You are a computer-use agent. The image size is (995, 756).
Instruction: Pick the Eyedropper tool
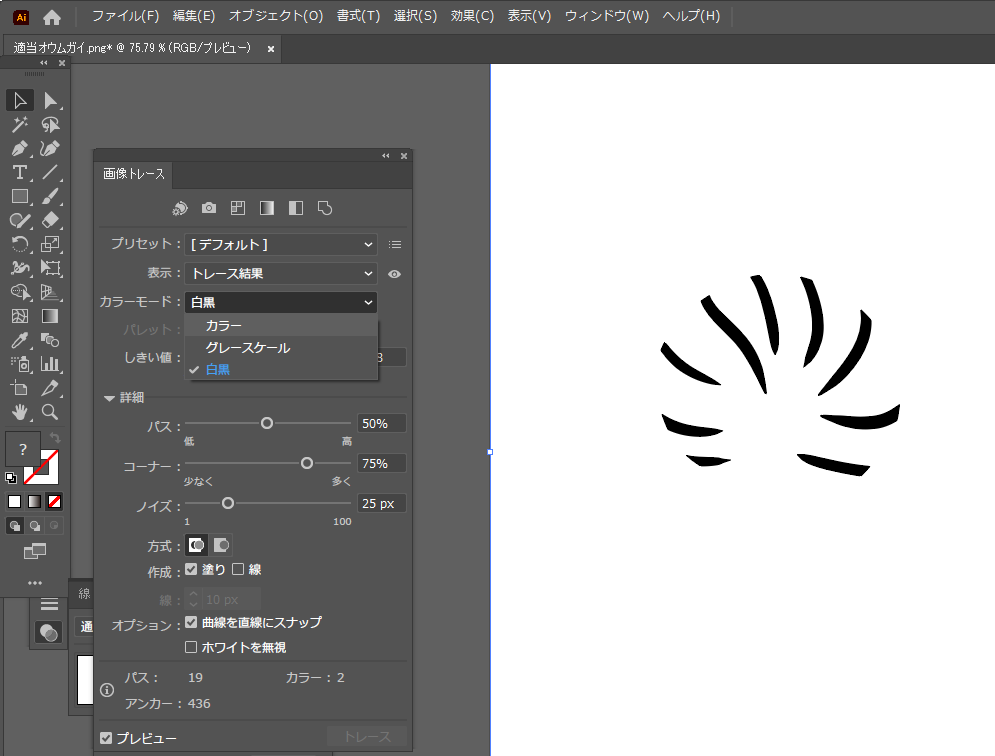19,340
